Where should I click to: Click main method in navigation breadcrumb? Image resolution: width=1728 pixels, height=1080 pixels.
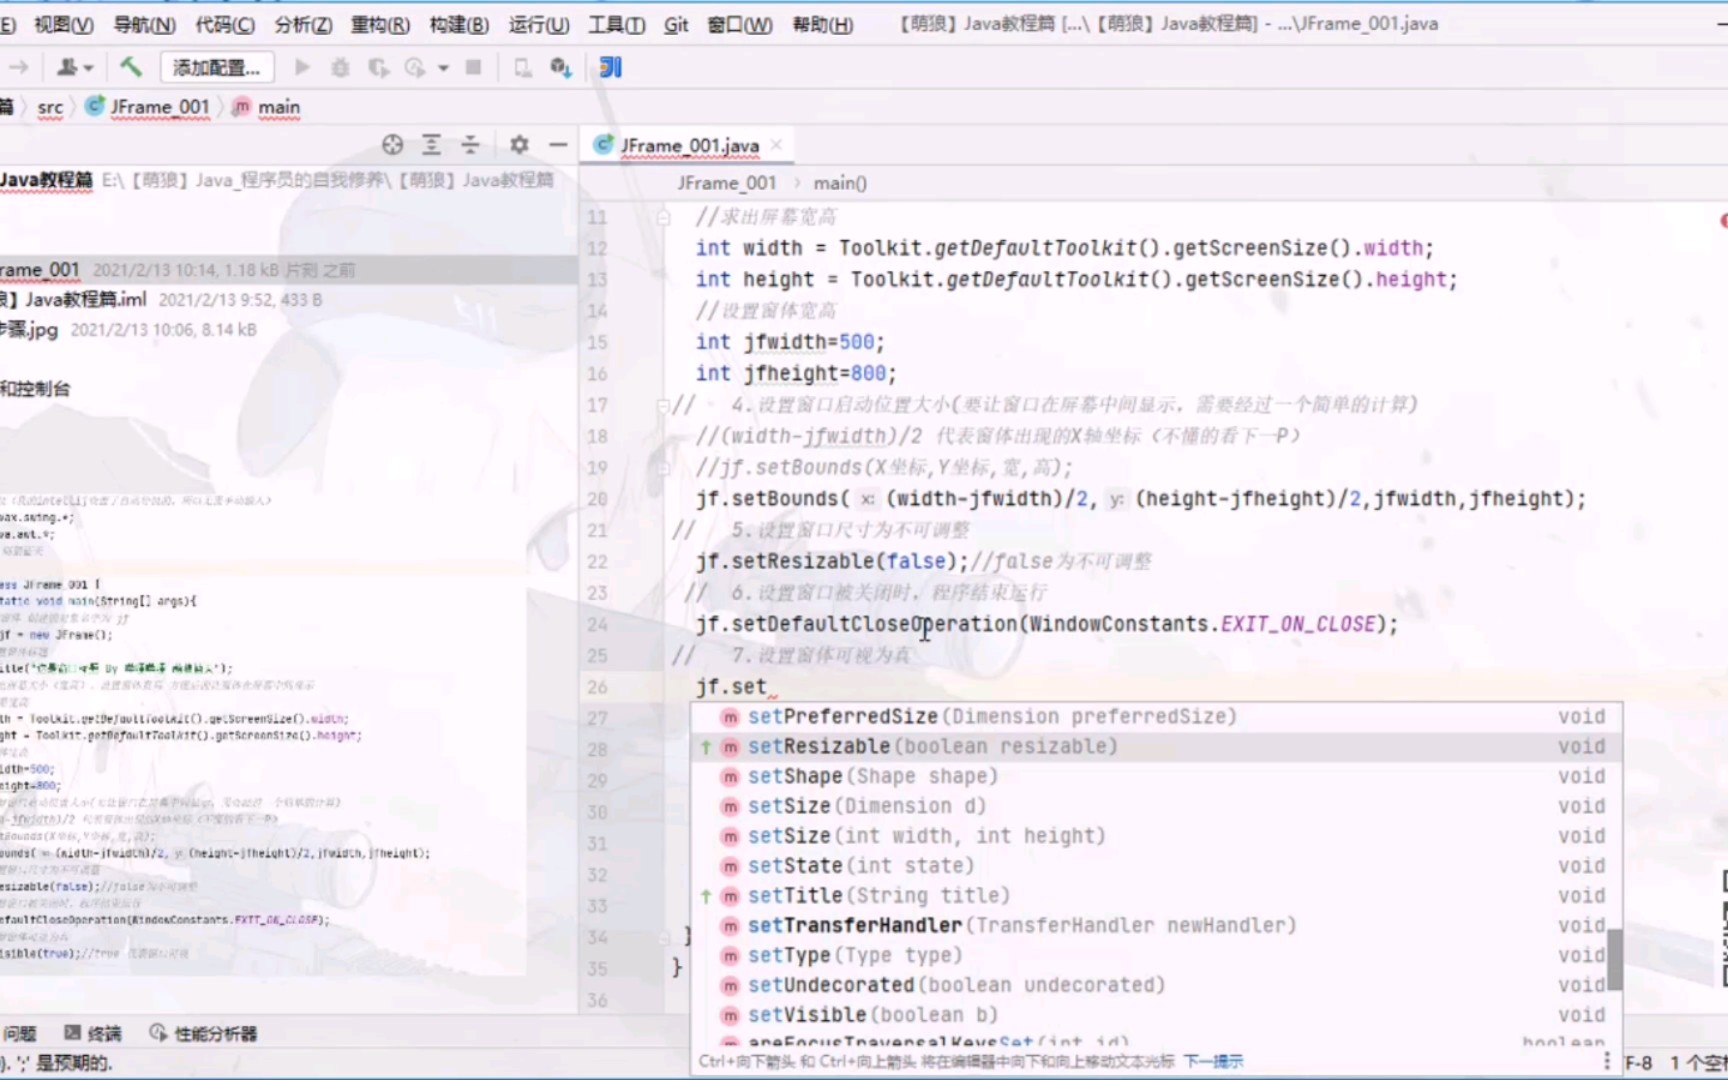click(x=267, y=107)
